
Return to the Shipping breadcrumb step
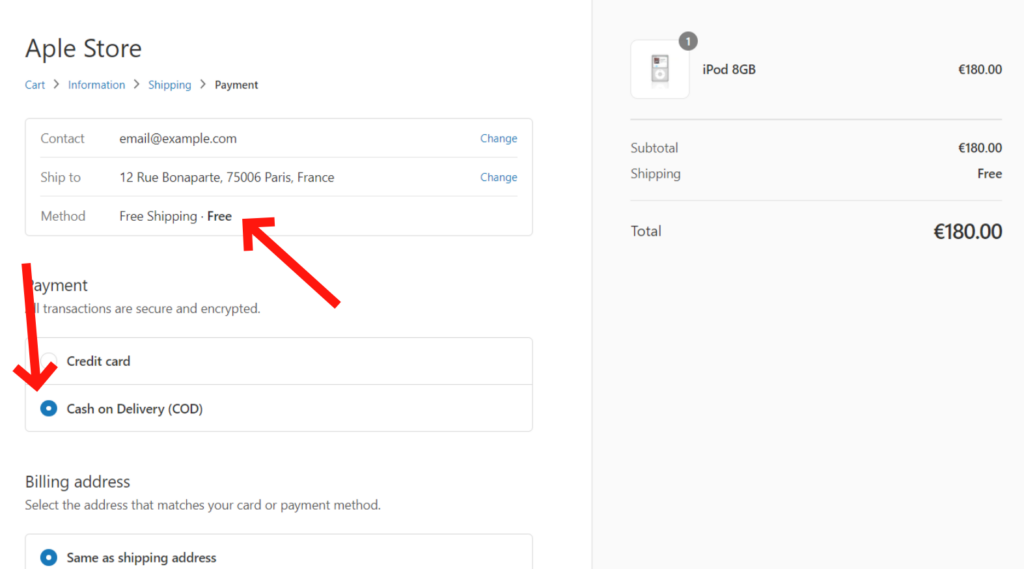coord(170,85)
